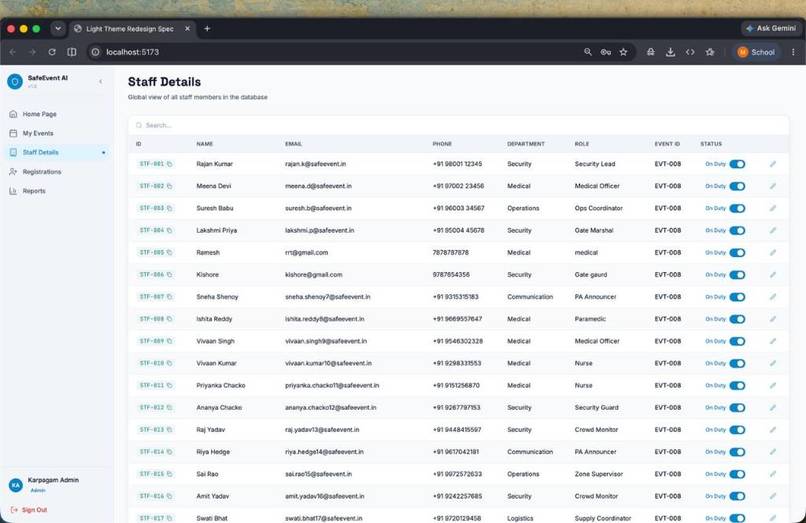Open the tab search dropdown arrow

pyautogui.click(x=58, y=29)
